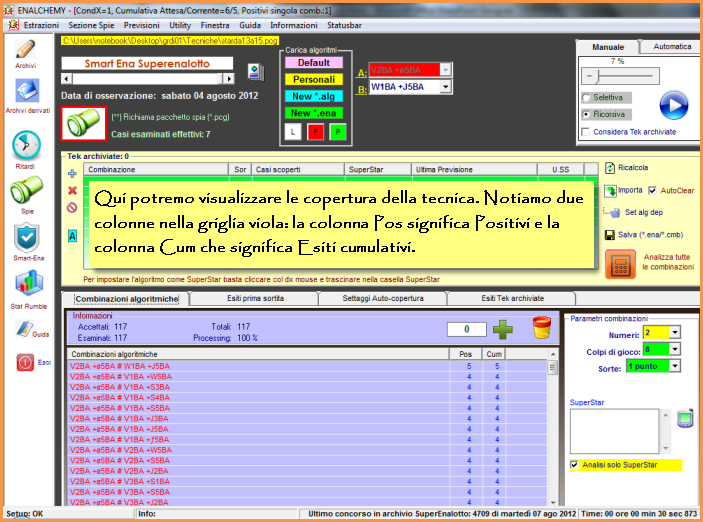Click the Esci exit icon
Image resolution: width=703 pixels, height=522 pixels.
pyautogui.click(x=25, y=362)
